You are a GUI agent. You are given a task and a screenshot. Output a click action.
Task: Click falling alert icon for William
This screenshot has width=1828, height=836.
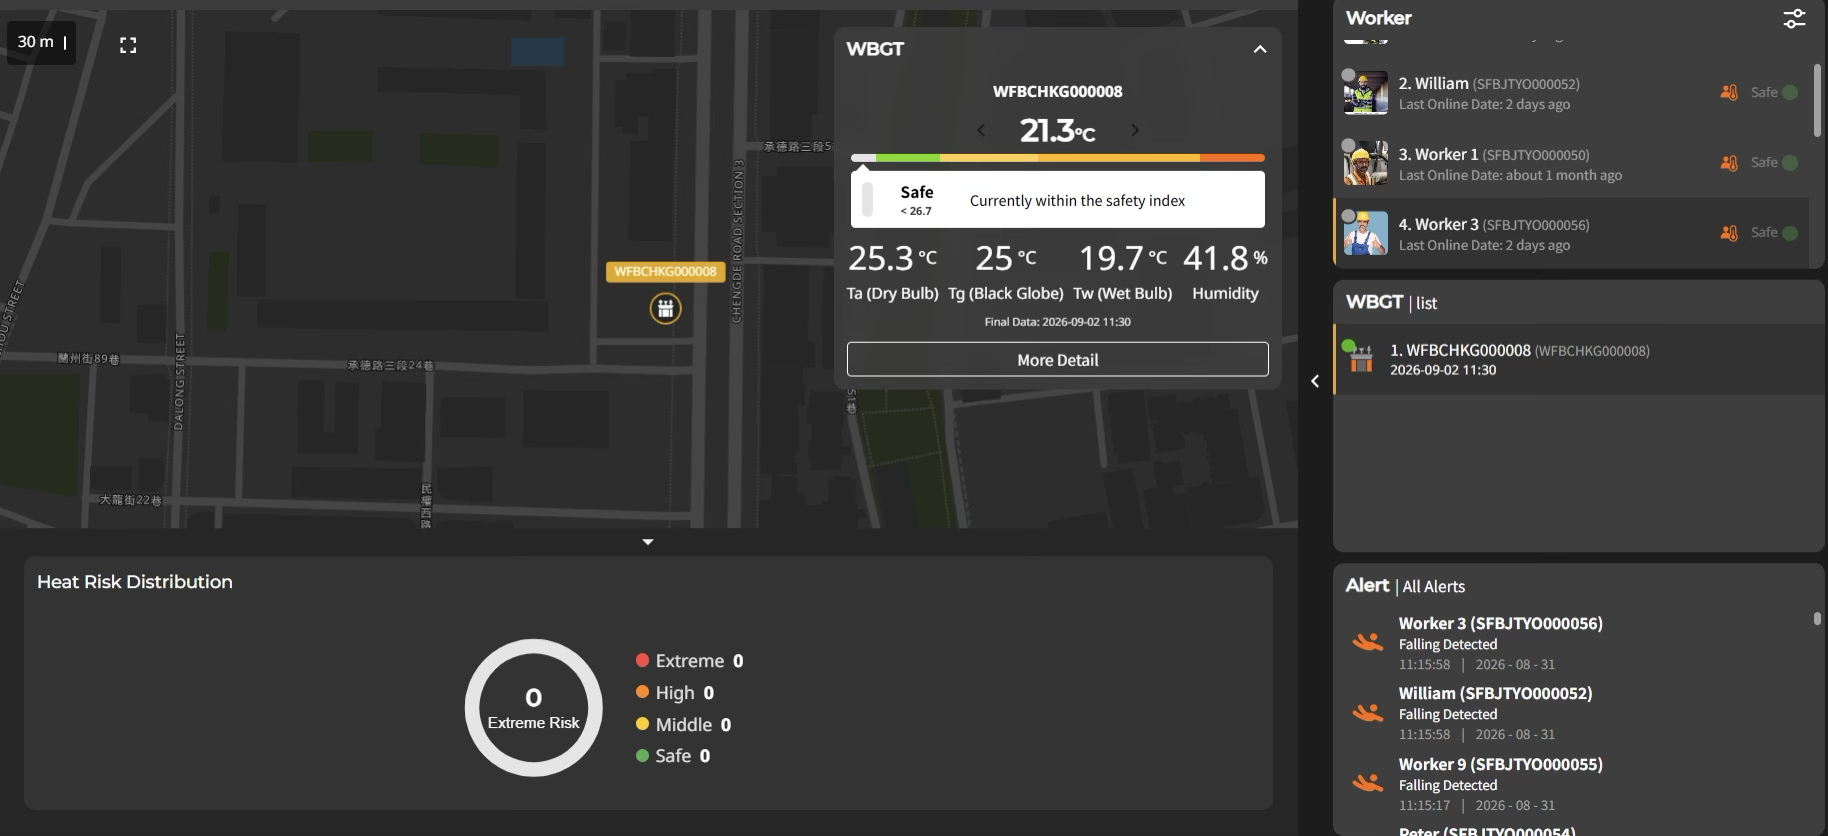[x=1367, y=712]
